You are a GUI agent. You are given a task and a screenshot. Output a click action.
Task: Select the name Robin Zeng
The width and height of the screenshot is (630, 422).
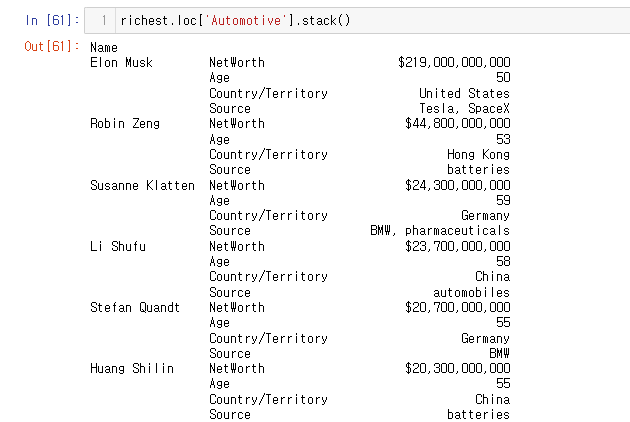tap(125, 123)
